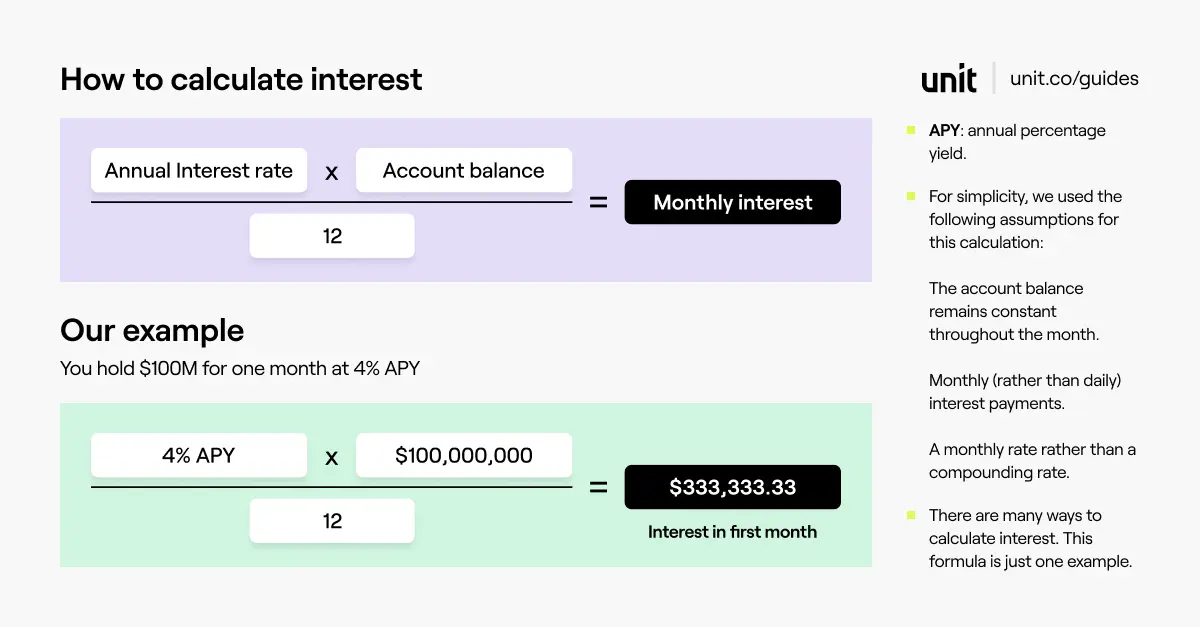Click the equals sign before Monthly interest
1200x627 pixels.
click(x=598, y=202)
